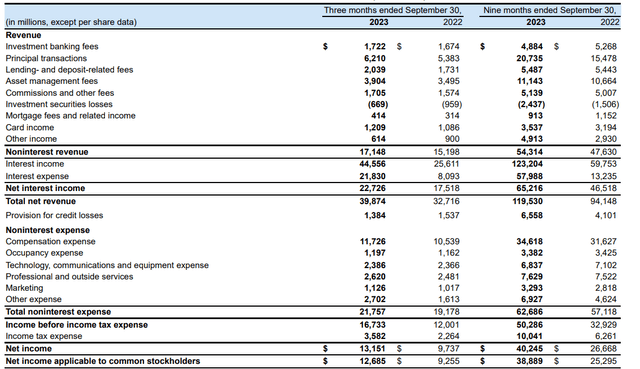Screen dimensions: 640x369
Task: Select the 'Interest expense' row label
Action: click(x=37, y=176)
